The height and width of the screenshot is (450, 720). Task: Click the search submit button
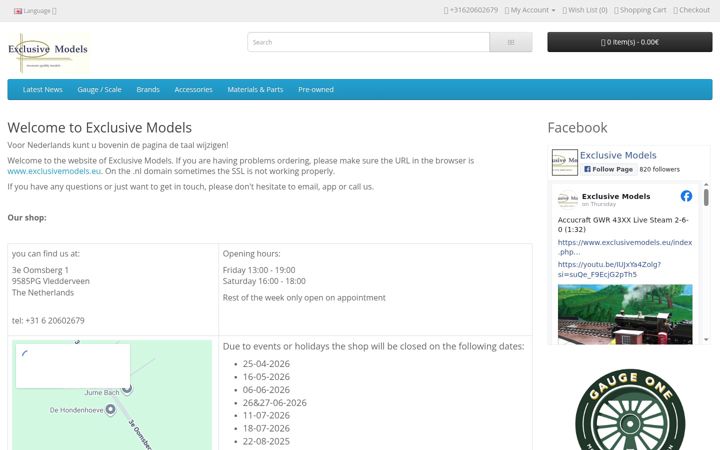click(511, 42)
